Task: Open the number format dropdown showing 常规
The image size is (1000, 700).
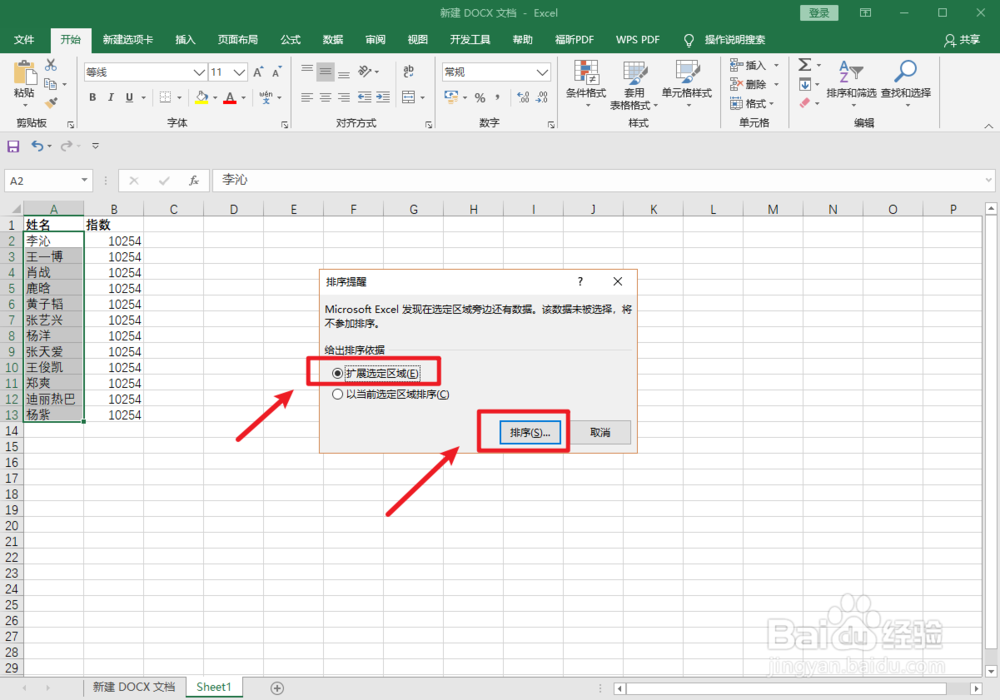Action: pos(496,71)
